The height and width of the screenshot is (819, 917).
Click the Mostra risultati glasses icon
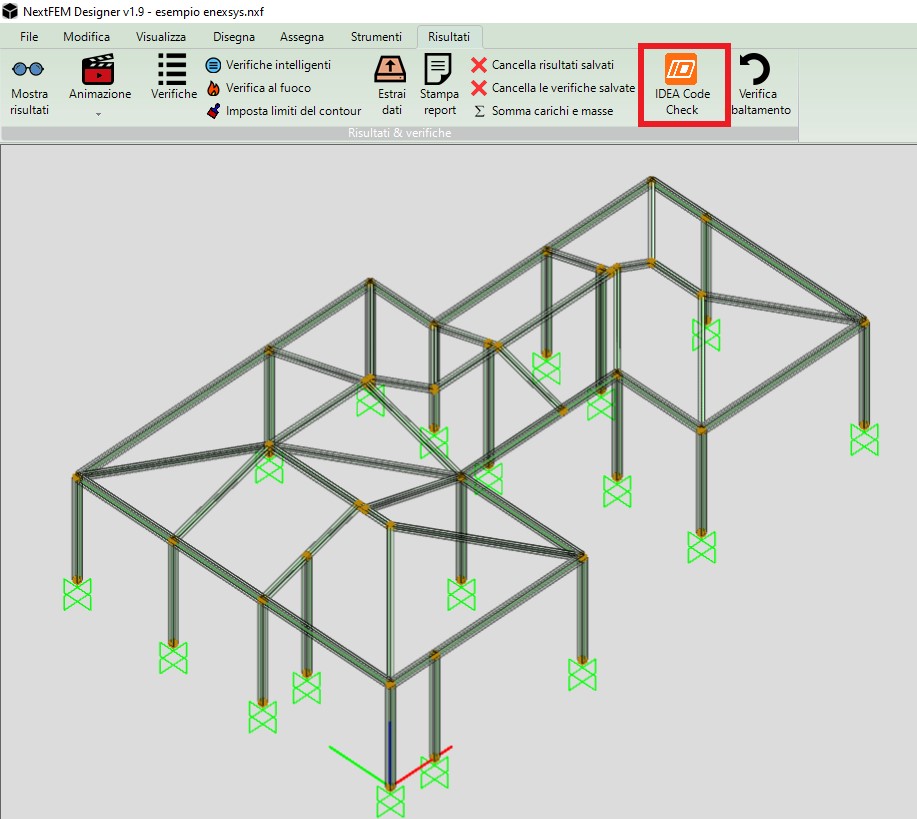pyautogui.click(x=28, y=69)
